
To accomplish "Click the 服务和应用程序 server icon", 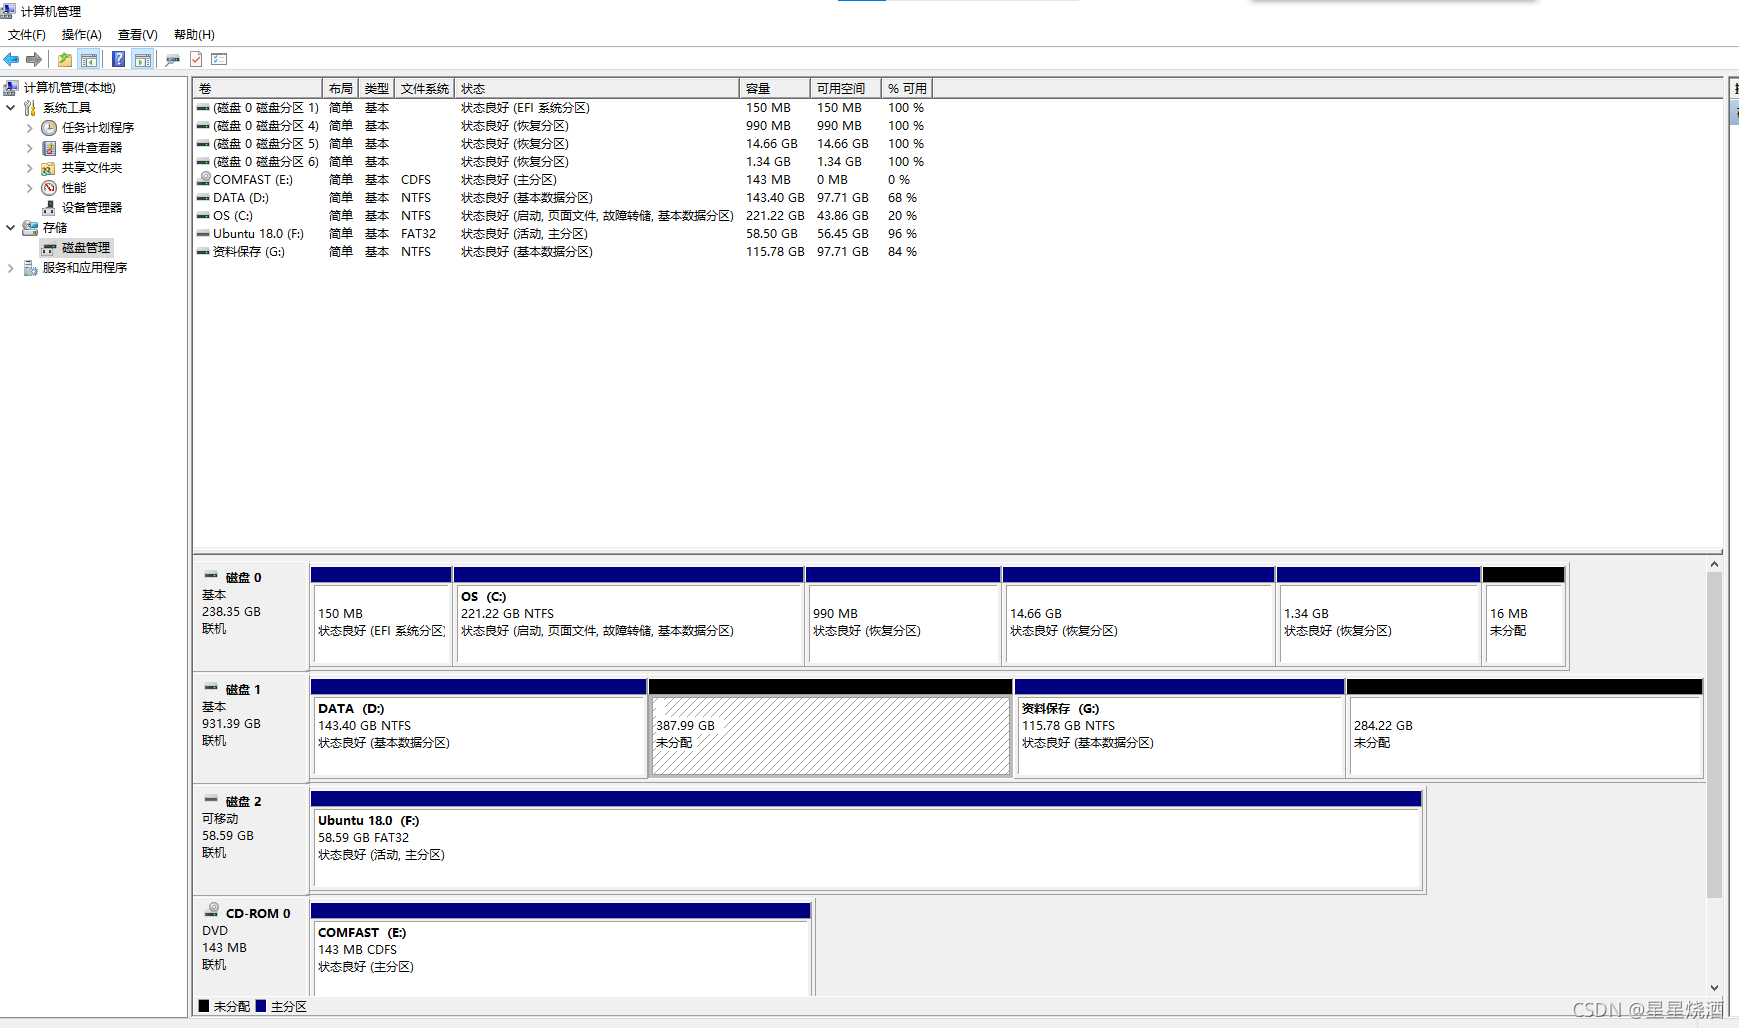I will pyautogui.click(x=30, y=268).
